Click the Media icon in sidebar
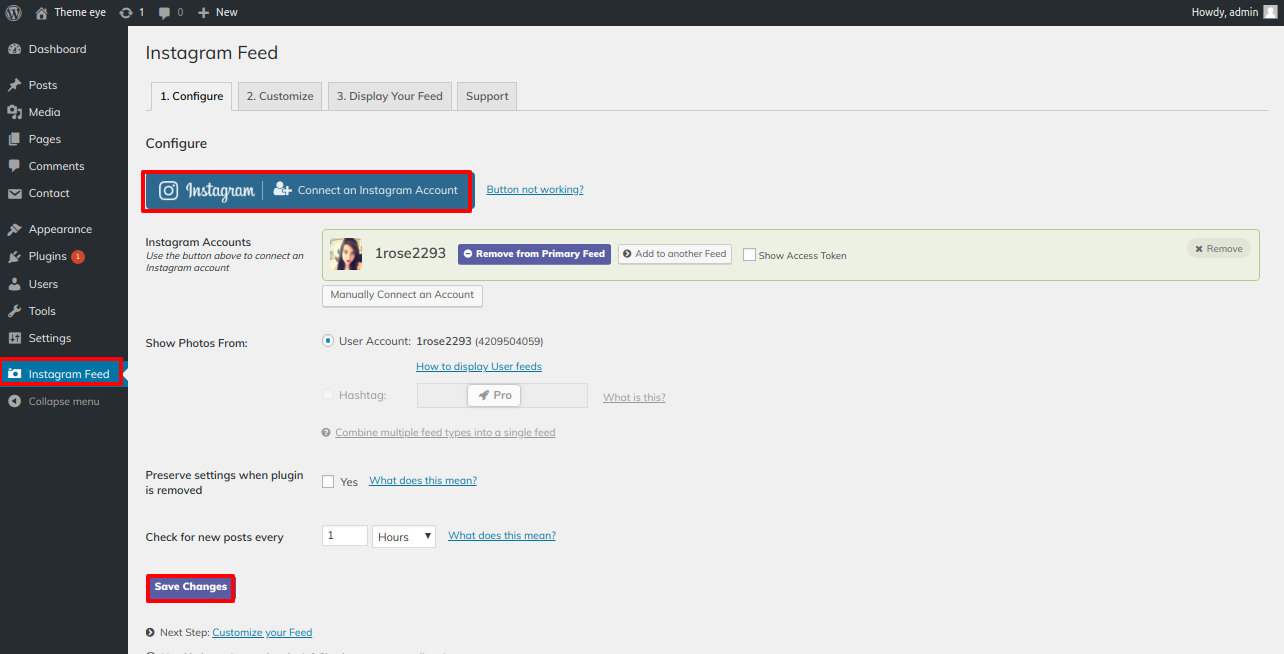 point(15,112)
